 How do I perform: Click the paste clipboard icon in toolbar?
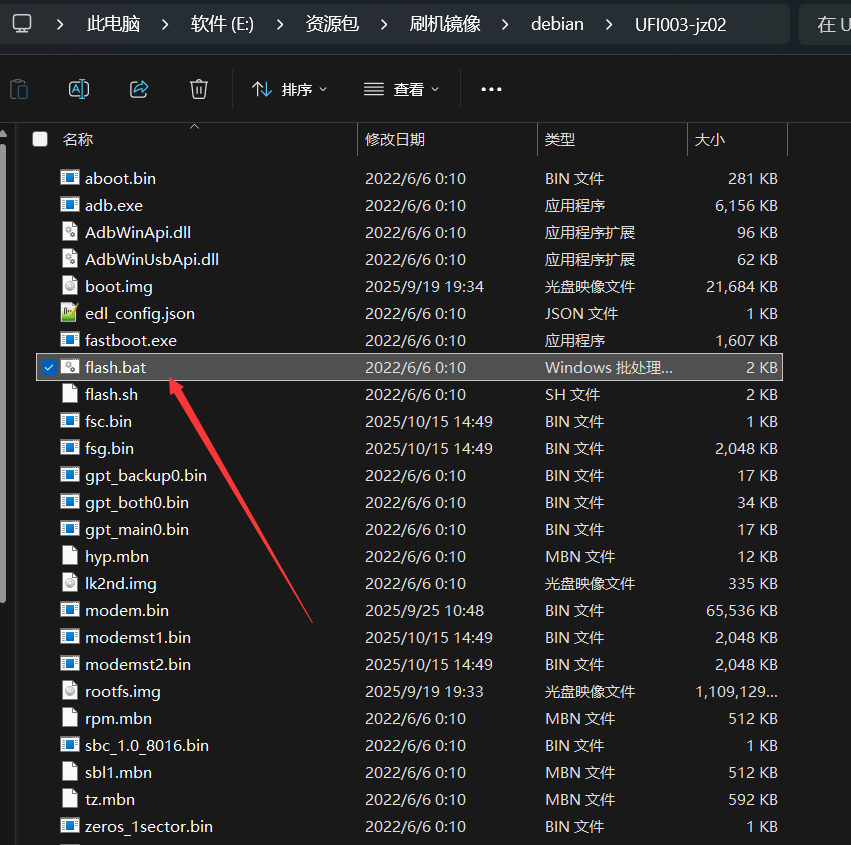(20, 89)
